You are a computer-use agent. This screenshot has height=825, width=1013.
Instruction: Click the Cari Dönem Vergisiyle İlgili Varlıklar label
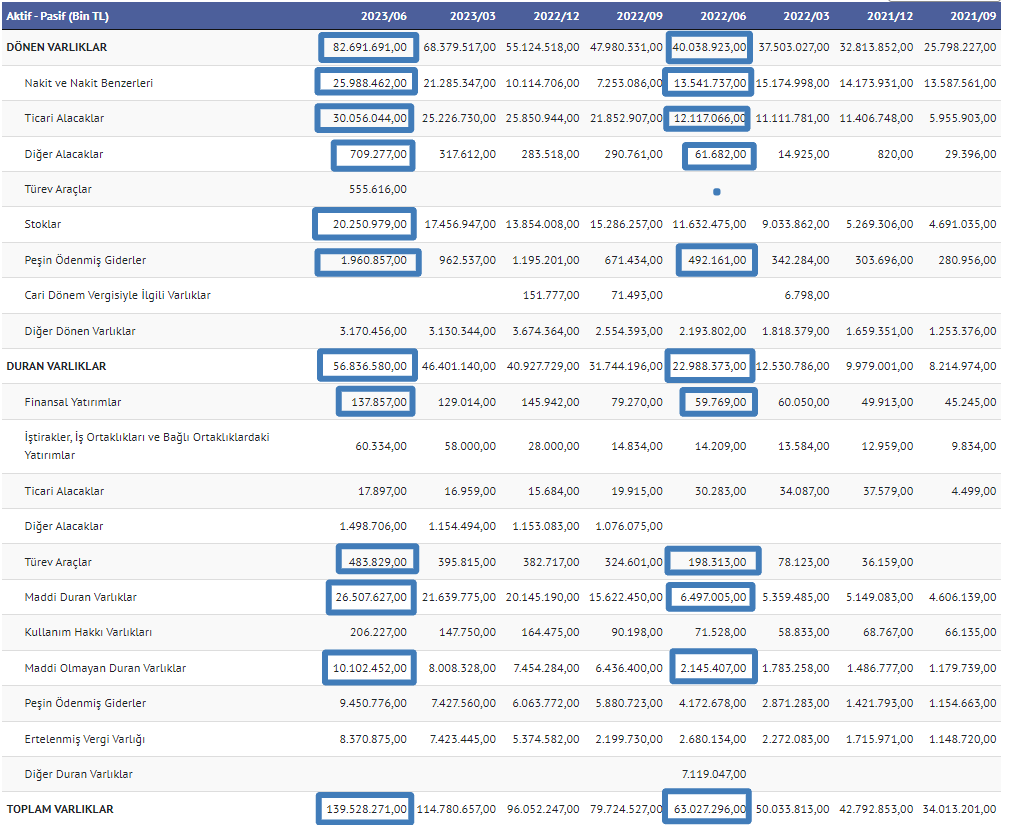click(118, 296)
